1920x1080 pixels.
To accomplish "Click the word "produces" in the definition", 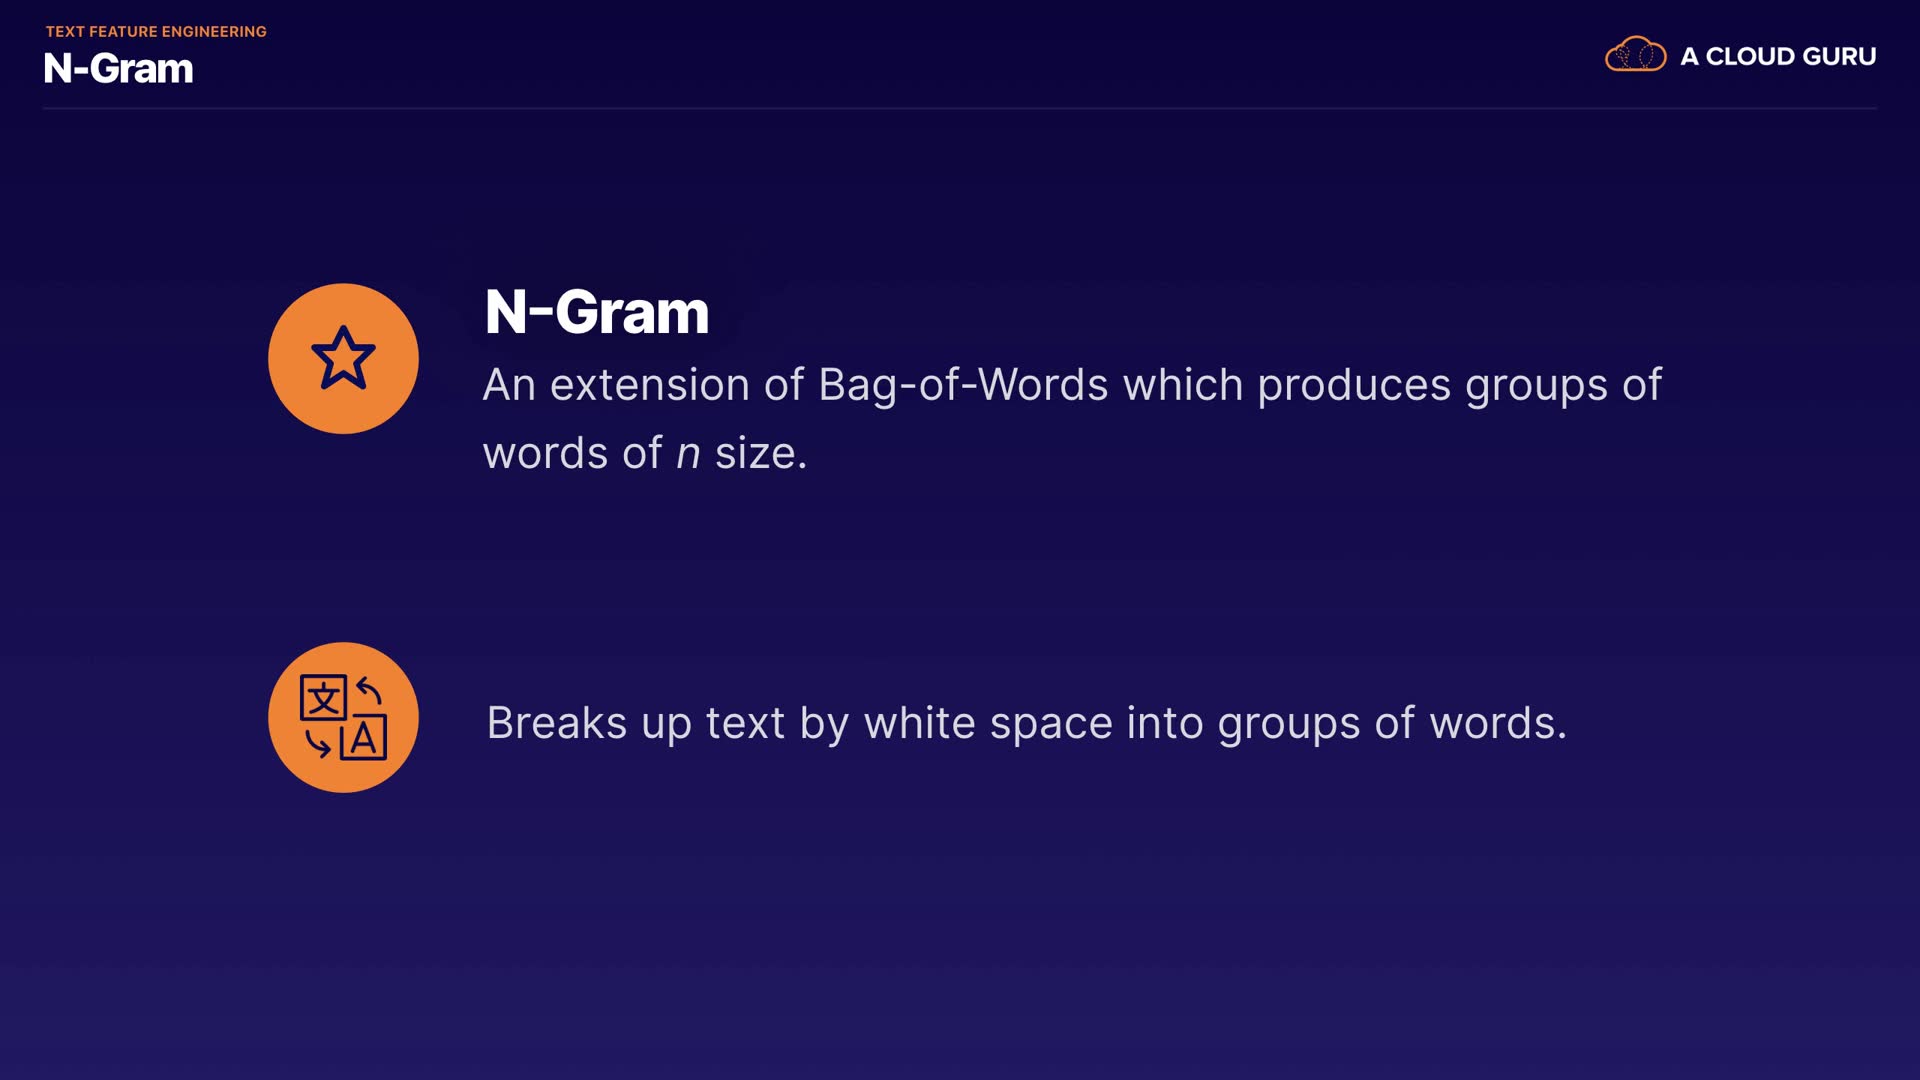I will (x=1354, y=385).
